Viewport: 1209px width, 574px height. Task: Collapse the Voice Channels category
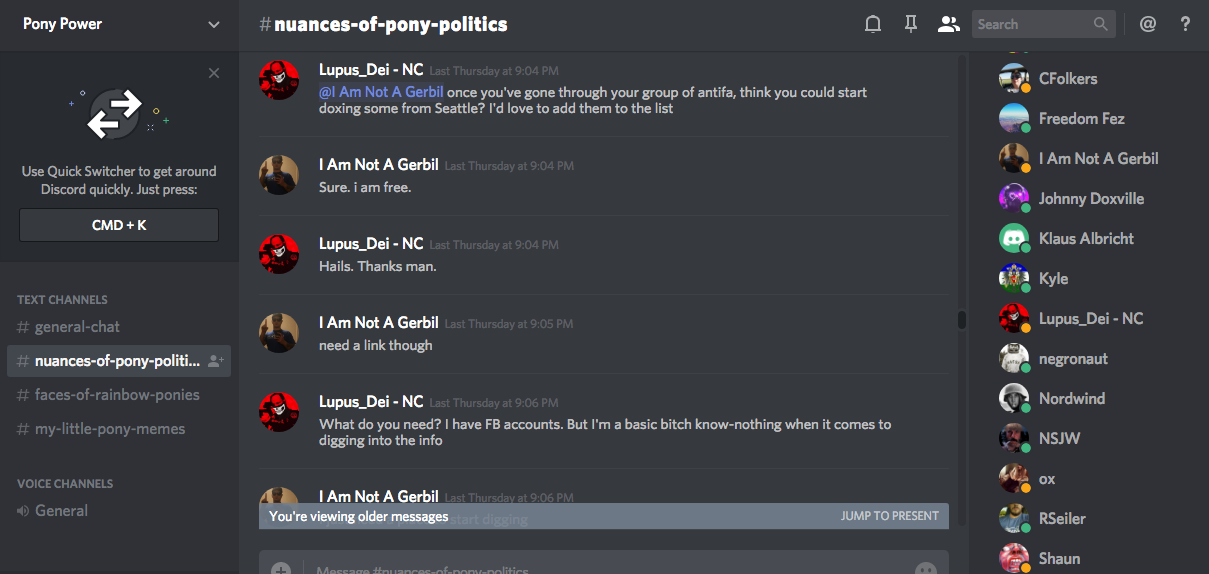pos(65,483)
